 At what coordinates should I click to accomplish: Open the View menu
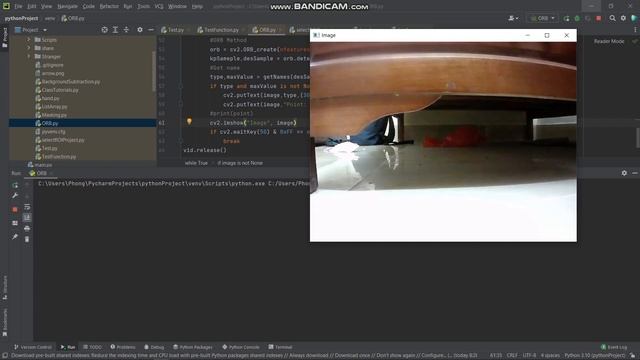[x=47, y=7]
